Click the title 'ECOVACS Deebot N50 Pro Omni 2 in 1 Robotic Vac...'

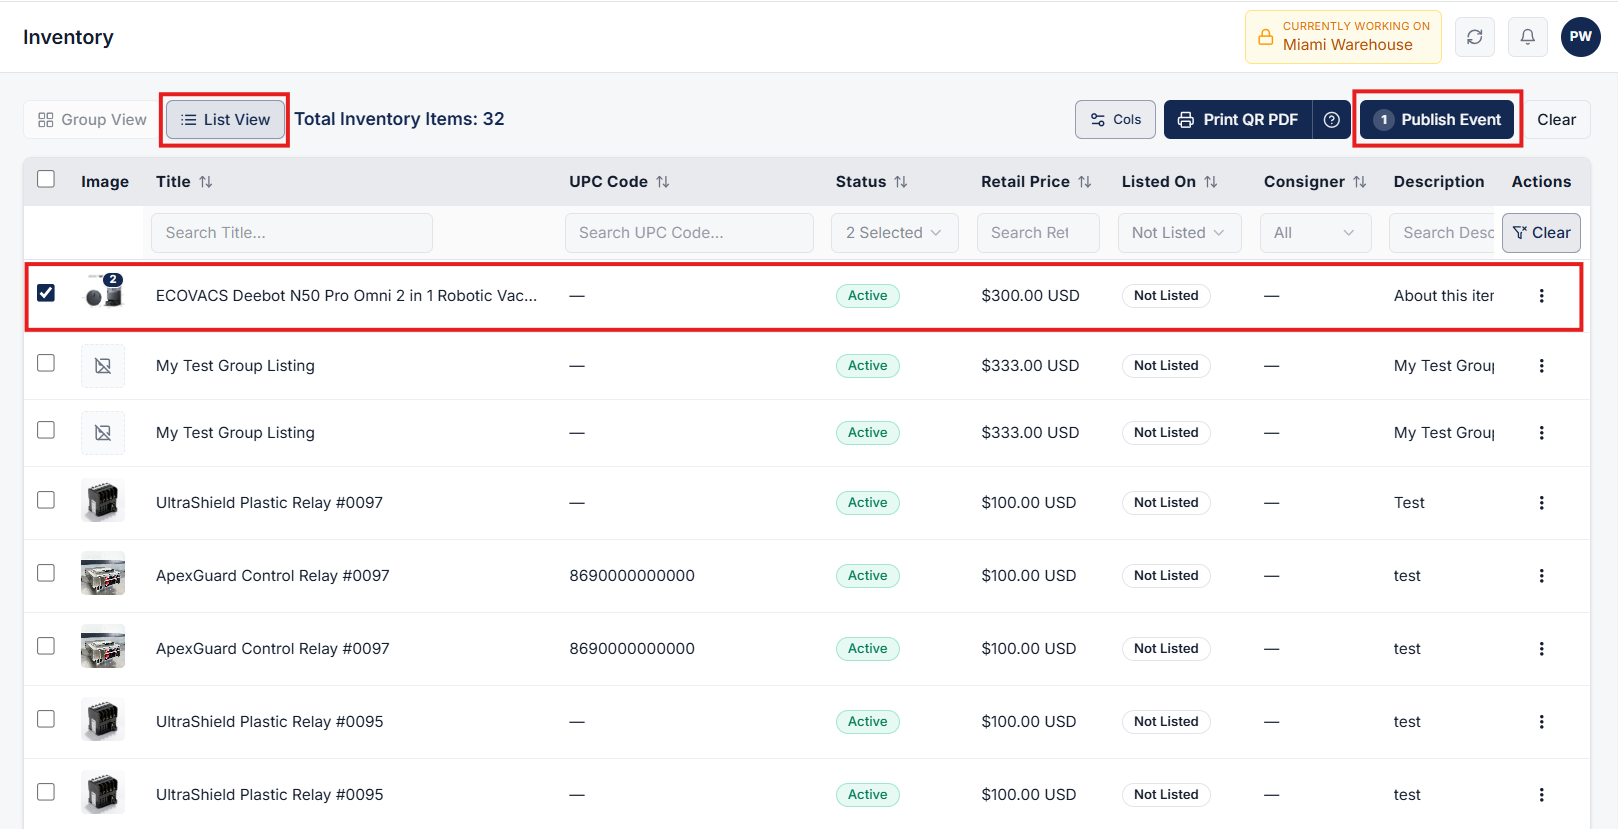[x=346, y=296]
